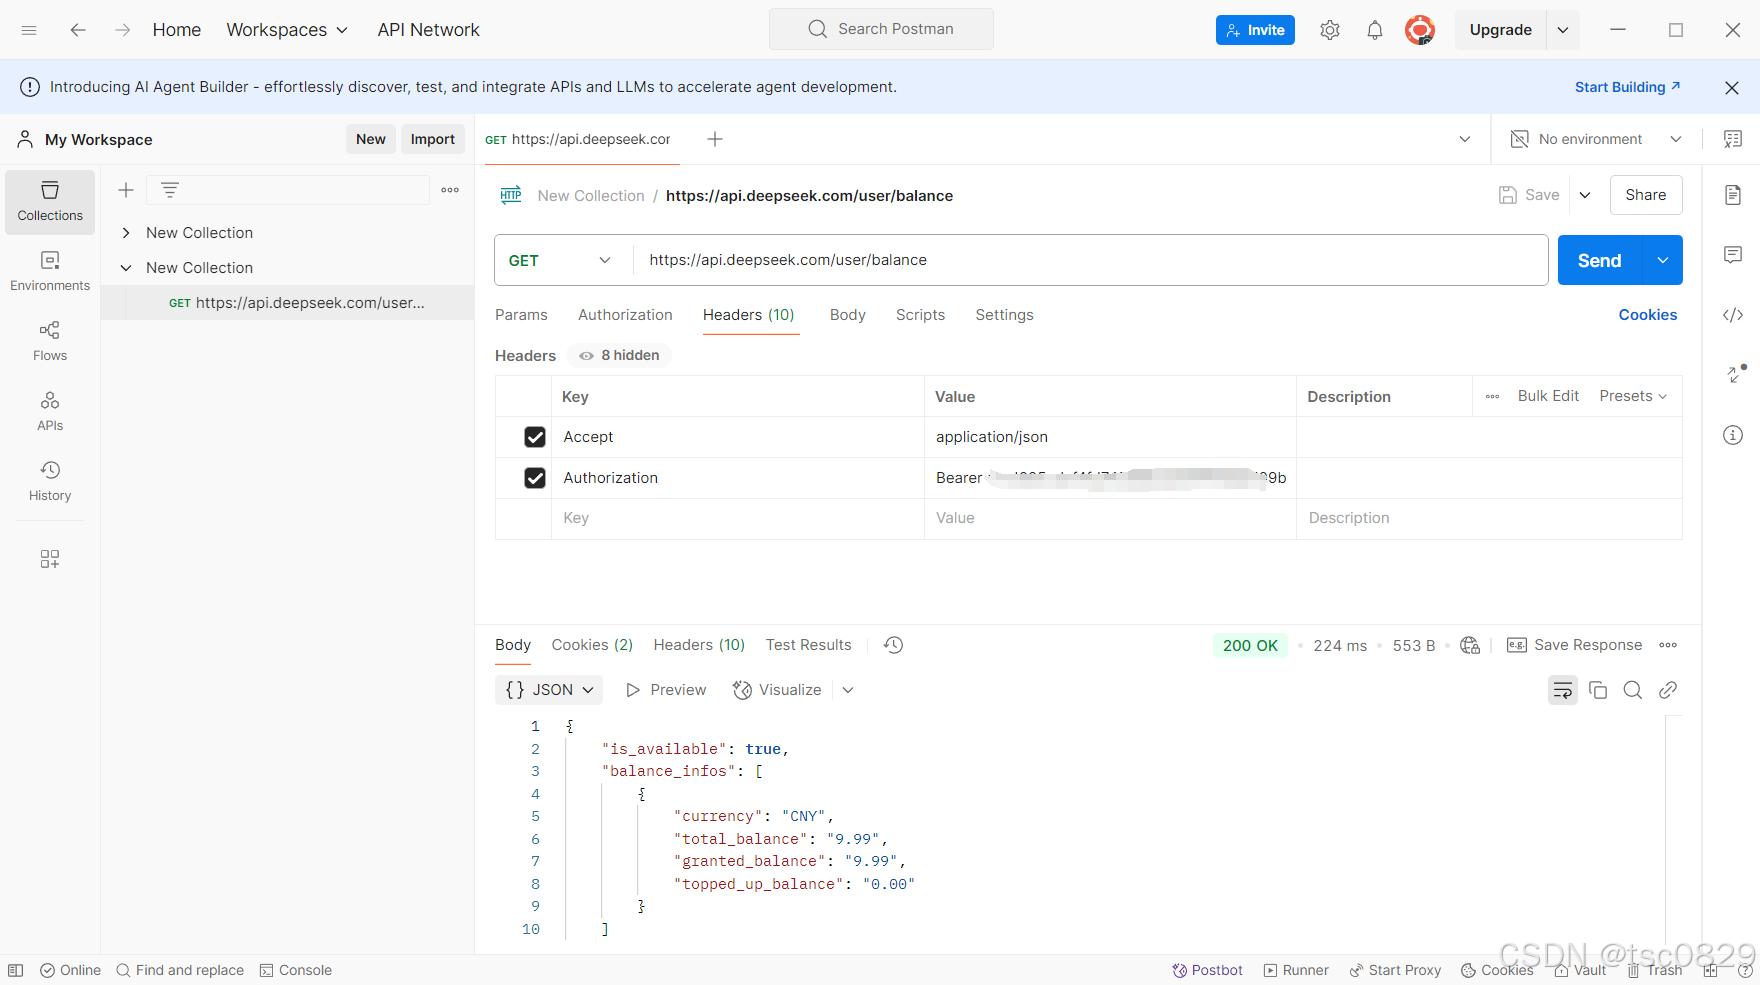Toggle the Accept header checkbox

[x=535, y=437]
